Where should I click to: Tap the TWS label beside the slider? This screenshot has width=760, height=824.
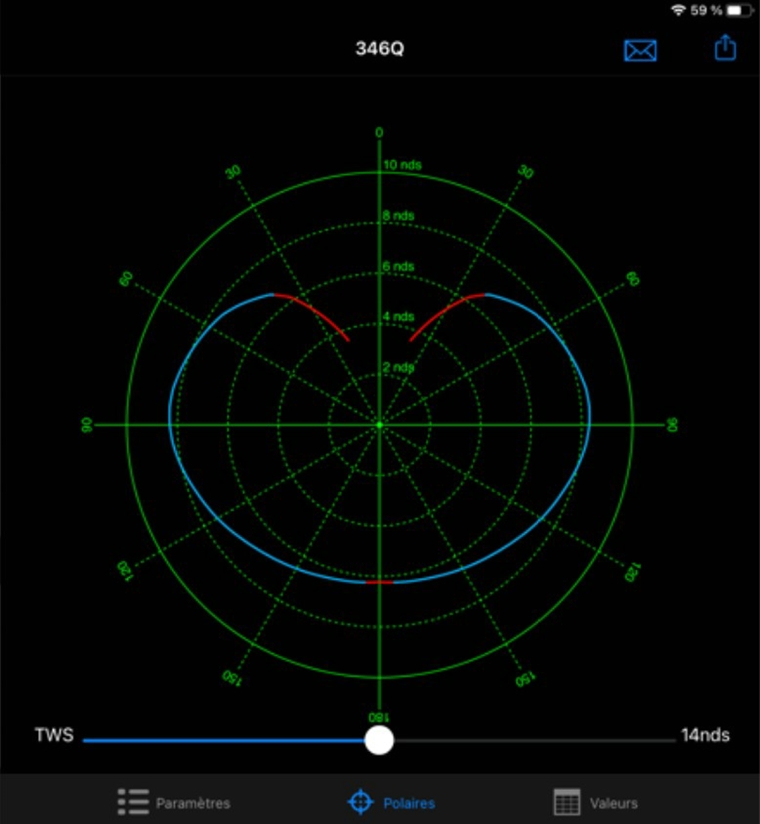(54, 736)
